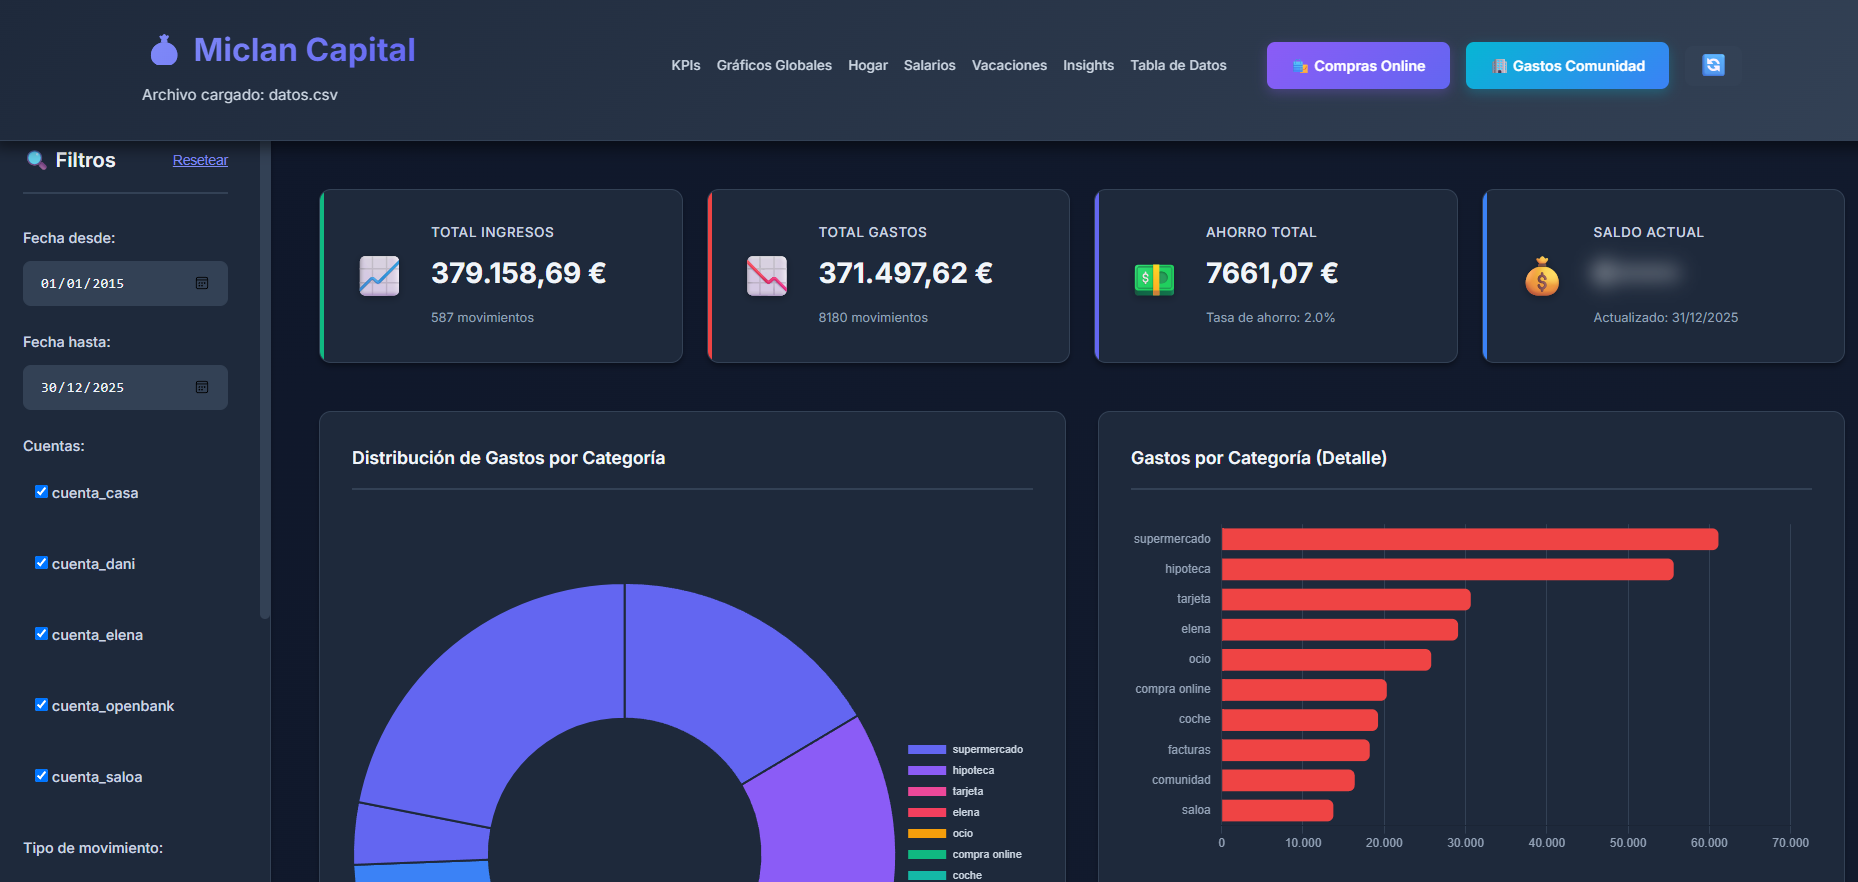Viewport: 1858px width, 882px height.
Task: Select the elena bar in the detail chart
Action: pos(1340,629)
